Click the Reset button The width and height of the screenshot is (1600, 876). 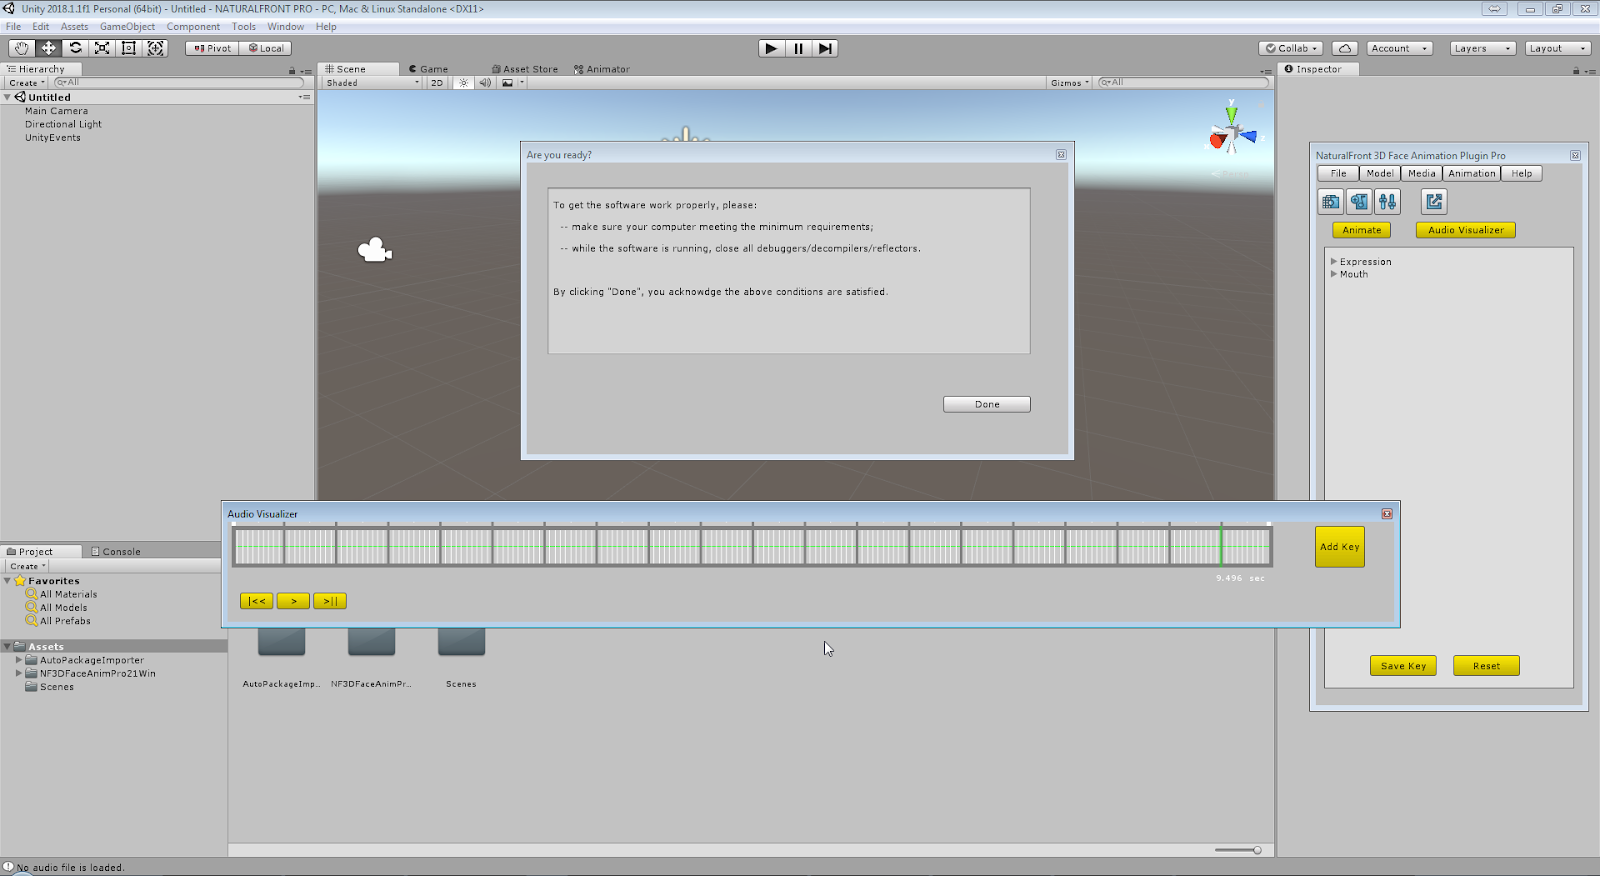coord(1486,666)
